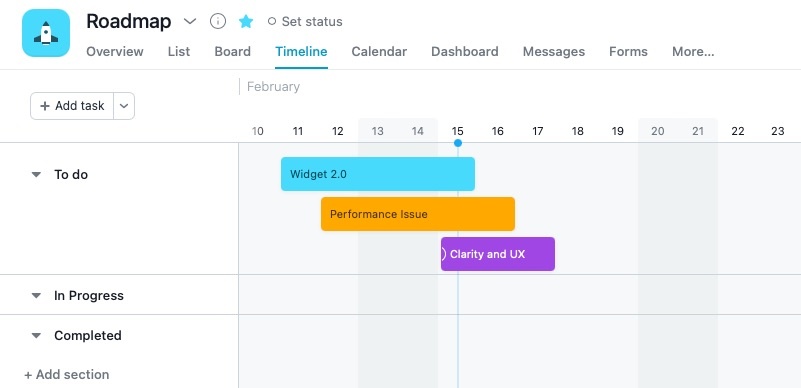Click the today marker dot at 15
The width and height of the screenshot is (801, 388).
tap(458, 143)
